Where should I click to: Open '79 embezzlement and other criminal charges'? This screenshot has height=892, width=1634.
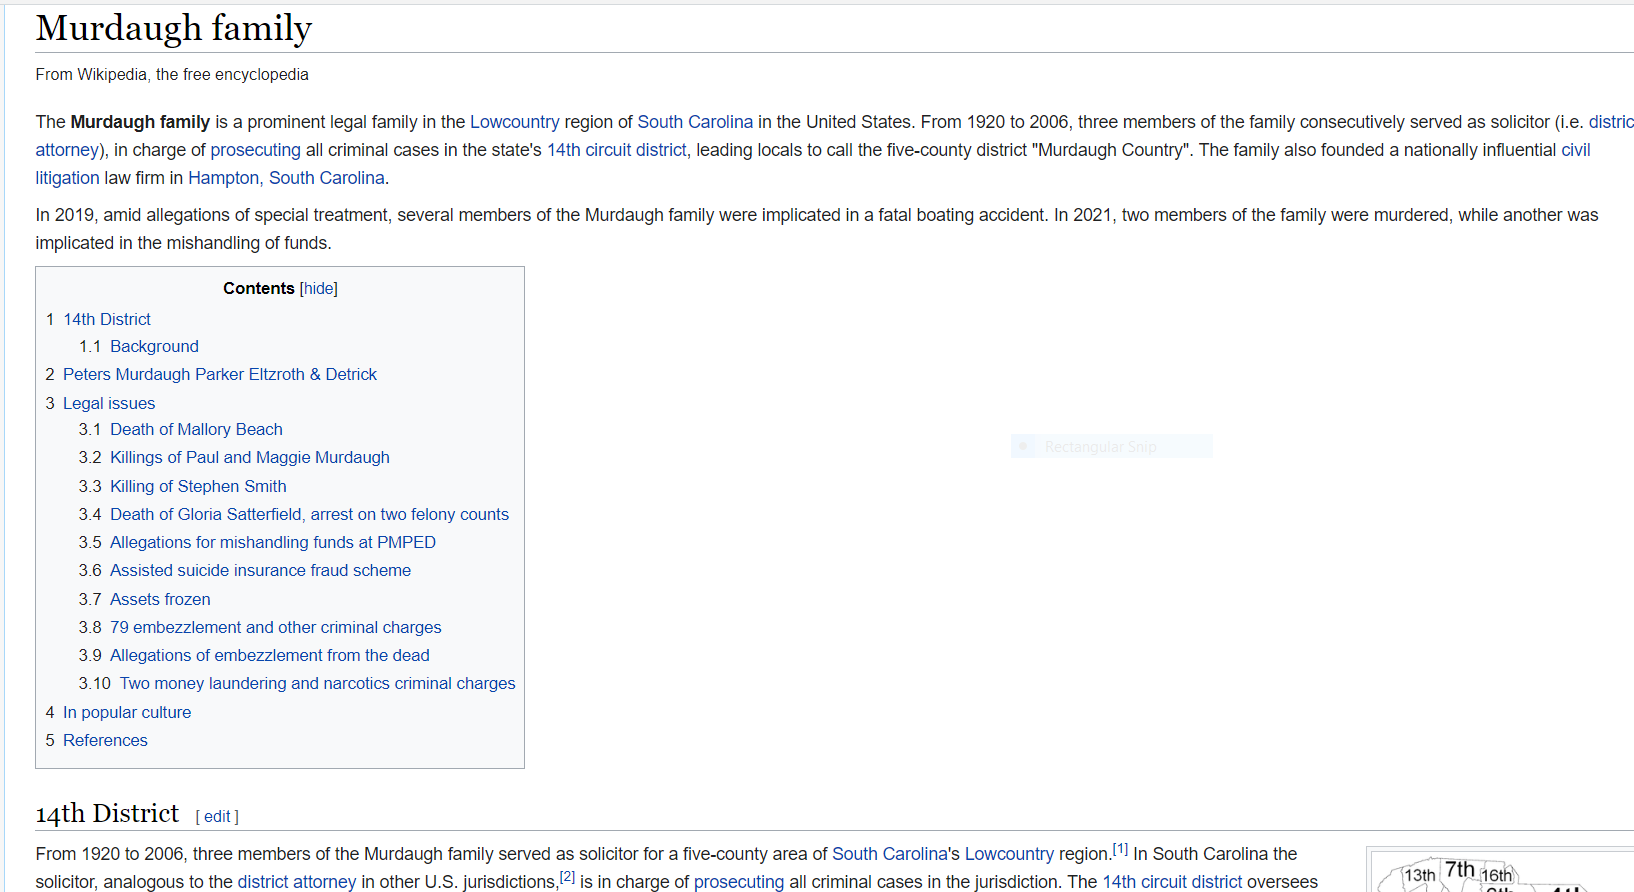275,627
